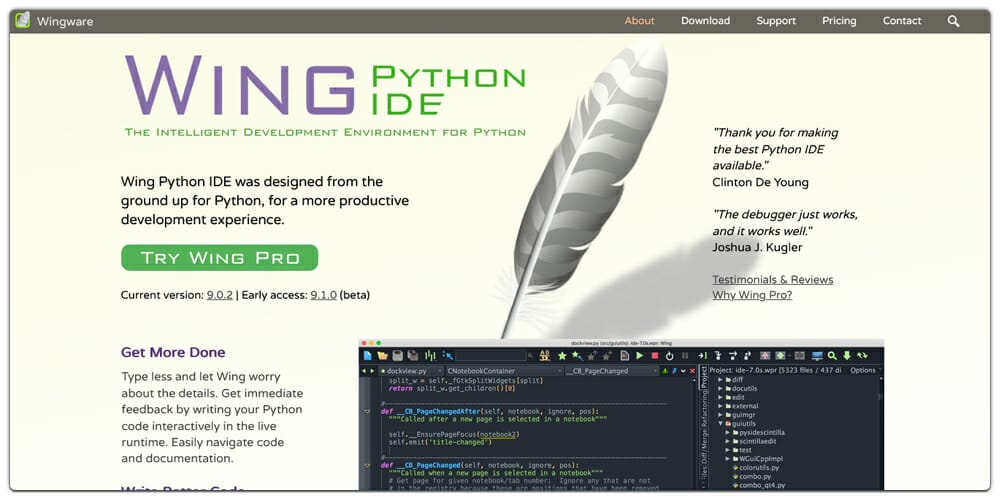Open the Why Wing Pro? link
1000x500 pixels.
tap(752, 295)
